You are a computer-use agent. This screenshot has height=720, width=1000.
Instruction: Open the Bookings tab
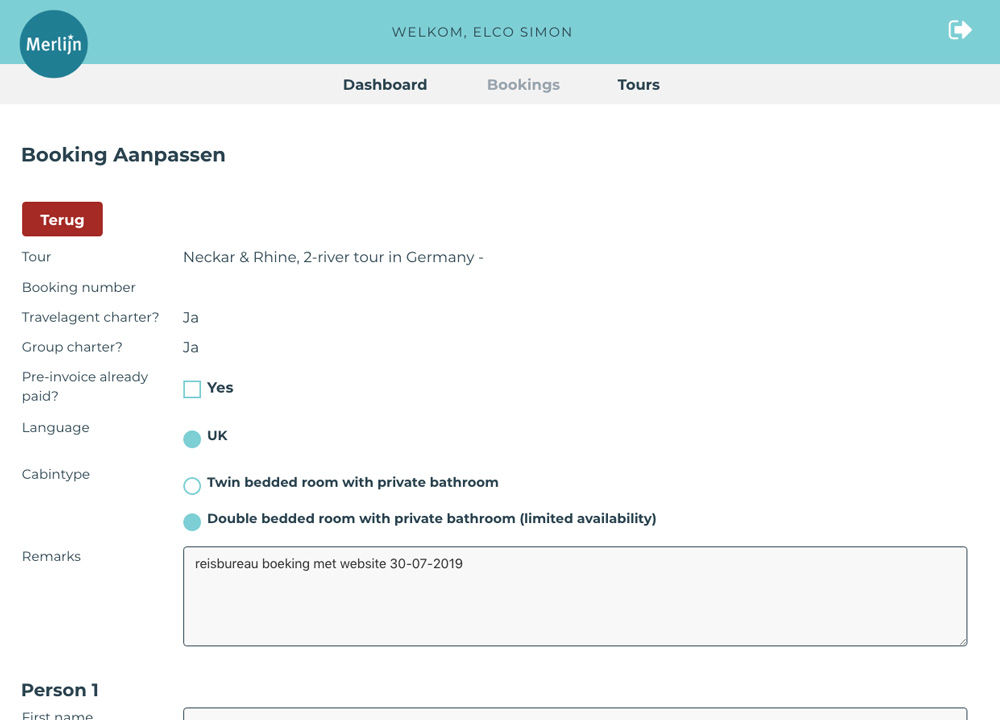(523, 85)
